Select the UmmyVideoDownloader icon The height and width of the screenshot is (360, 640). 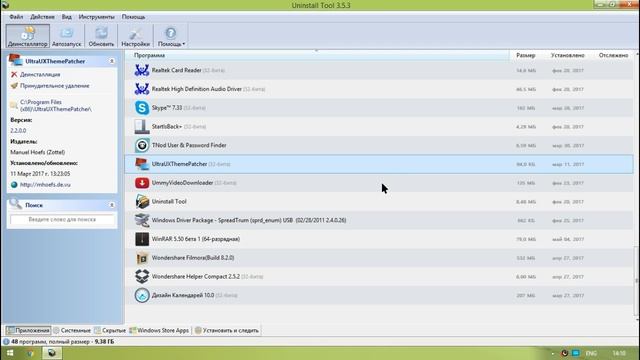pos(142,183)
